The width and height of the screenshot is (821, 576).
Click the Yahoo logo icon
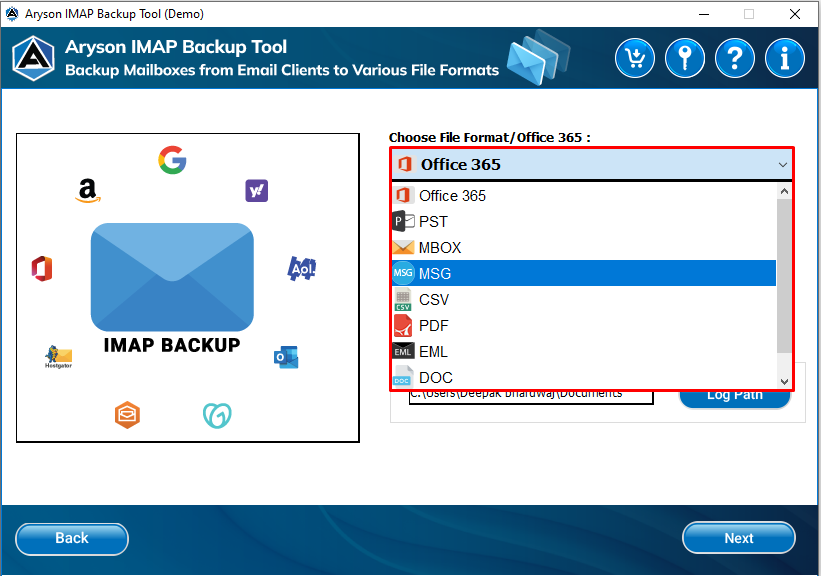257,191
